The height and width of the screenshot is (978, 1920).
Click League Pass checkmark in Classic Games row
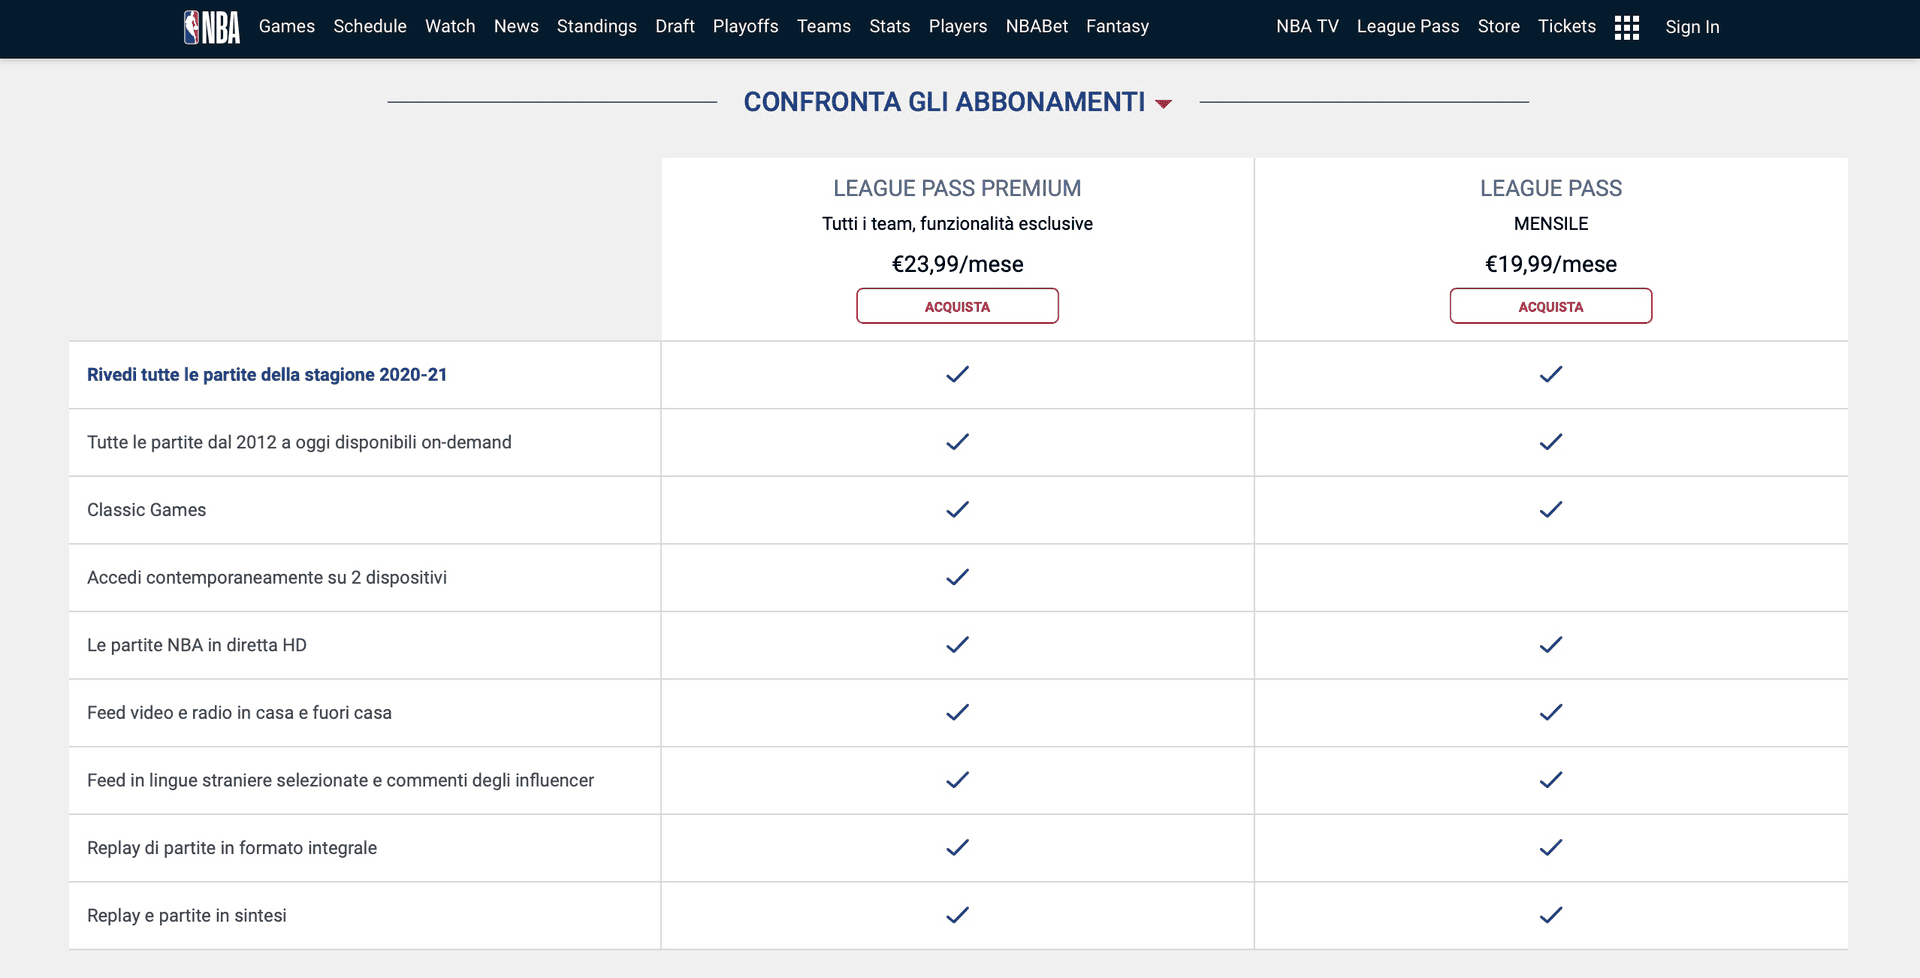(1551, 510)
